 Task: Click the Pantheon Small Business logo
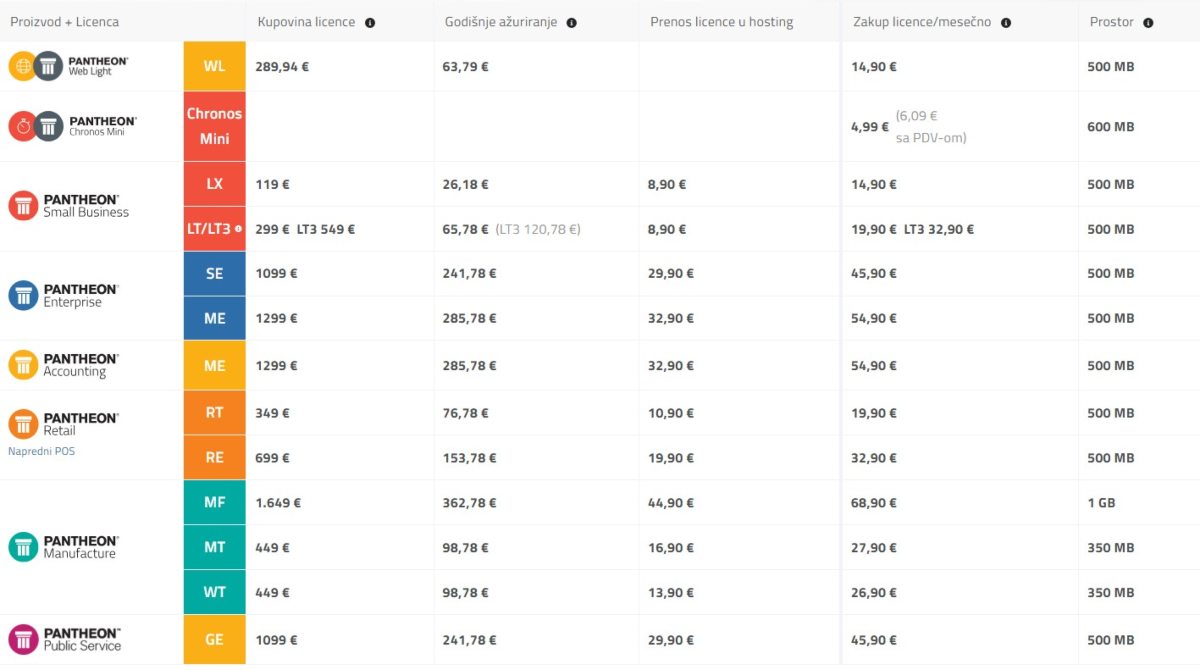70,206
